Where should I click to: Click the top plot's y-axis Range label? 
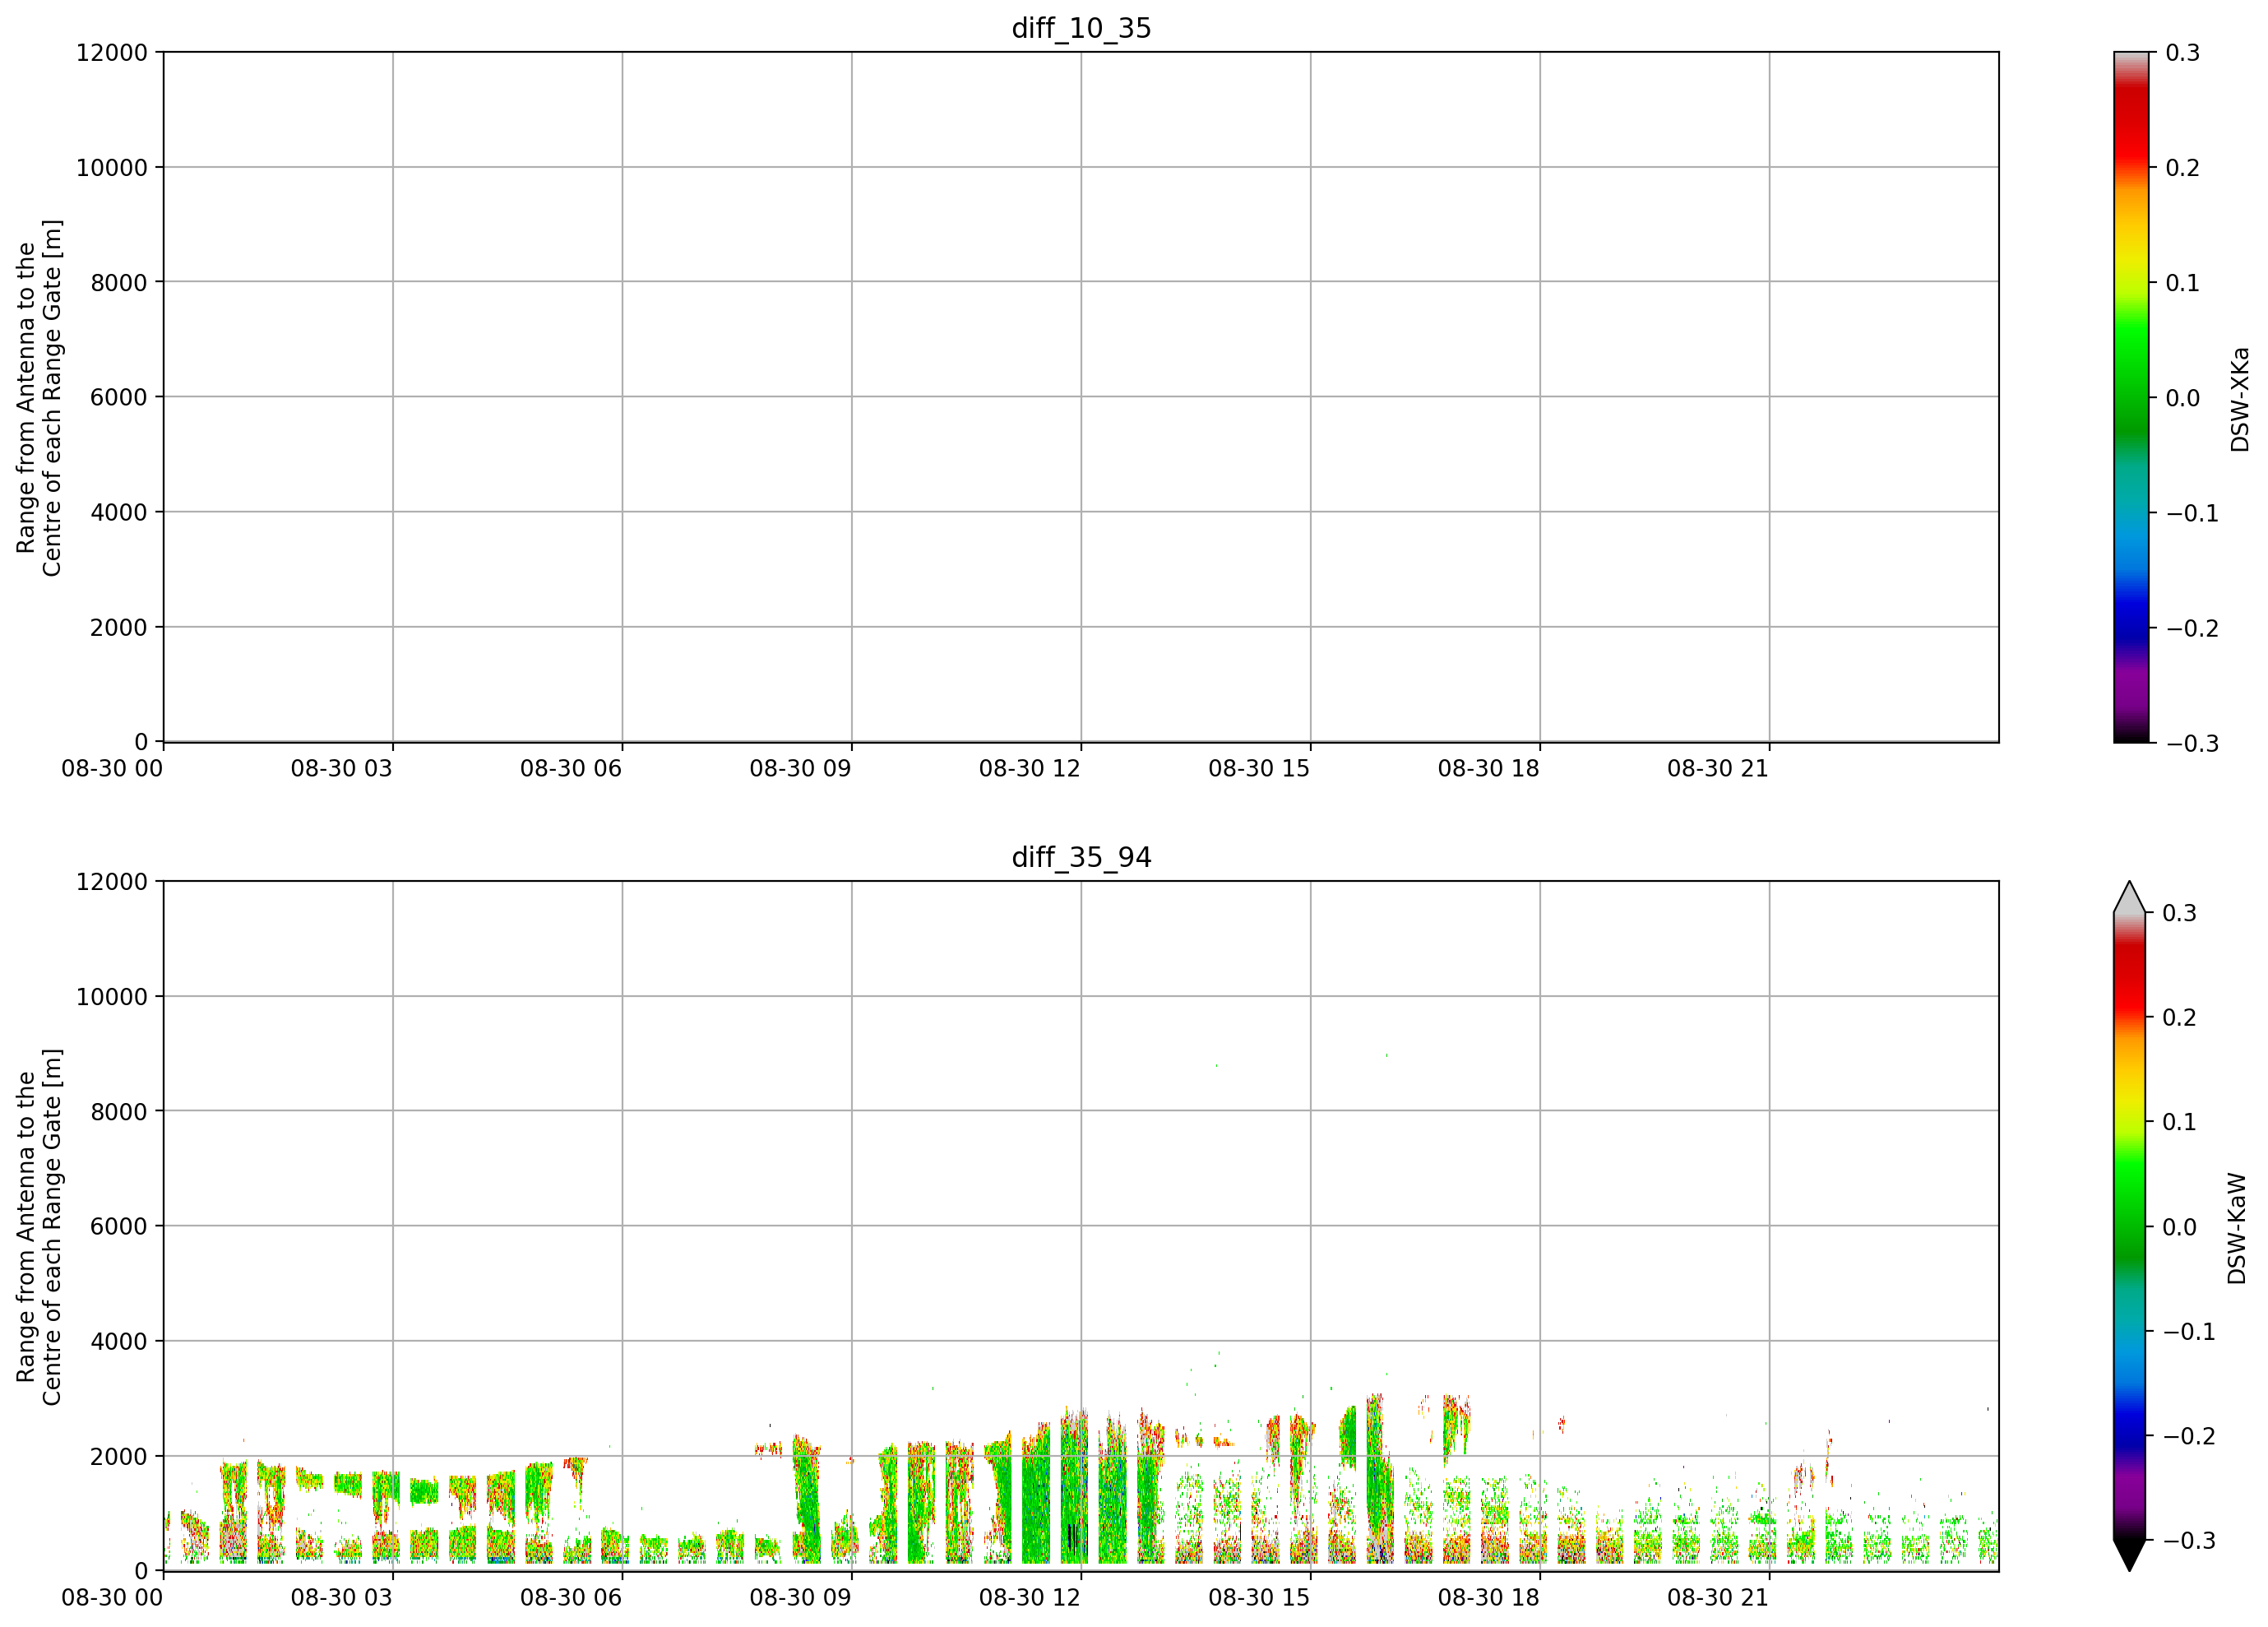tap(39, 398)
